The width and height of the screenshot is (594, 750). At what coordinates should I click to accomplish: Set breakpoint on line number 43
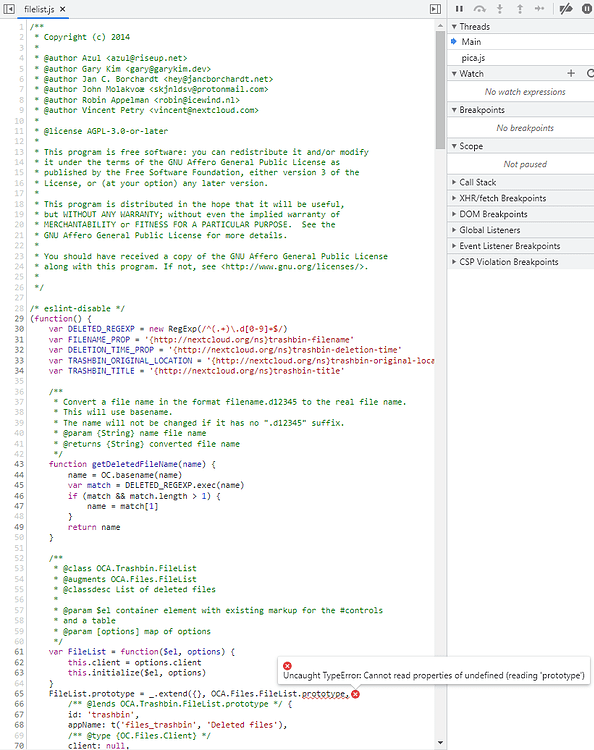(19, 464)
